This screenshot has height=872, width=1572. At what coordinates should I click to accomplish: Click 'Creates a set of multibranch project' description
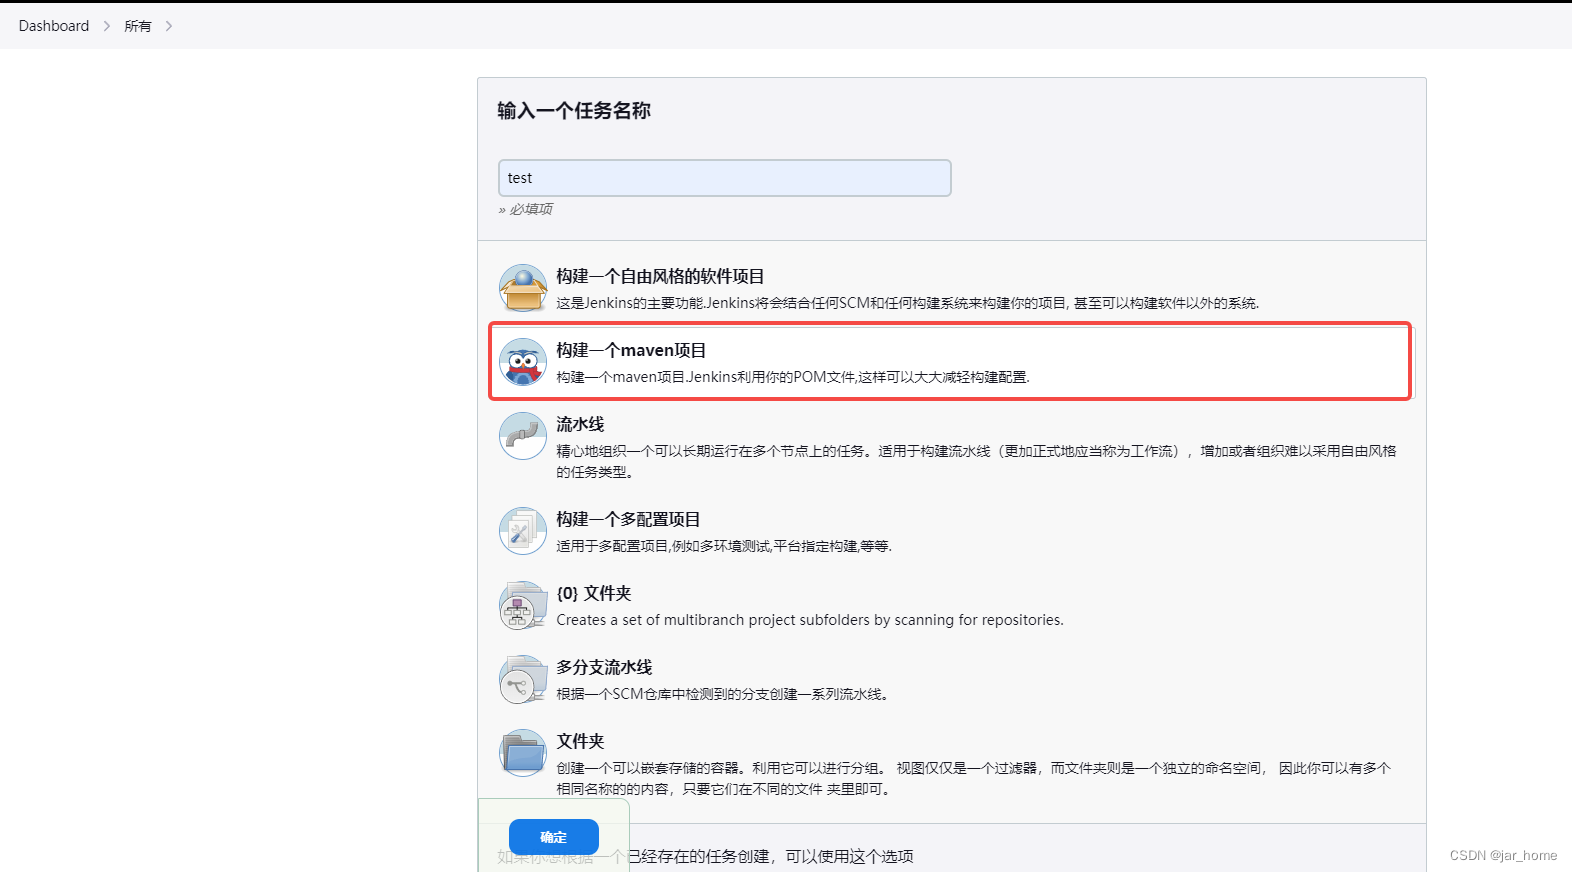tap(810, 620)
